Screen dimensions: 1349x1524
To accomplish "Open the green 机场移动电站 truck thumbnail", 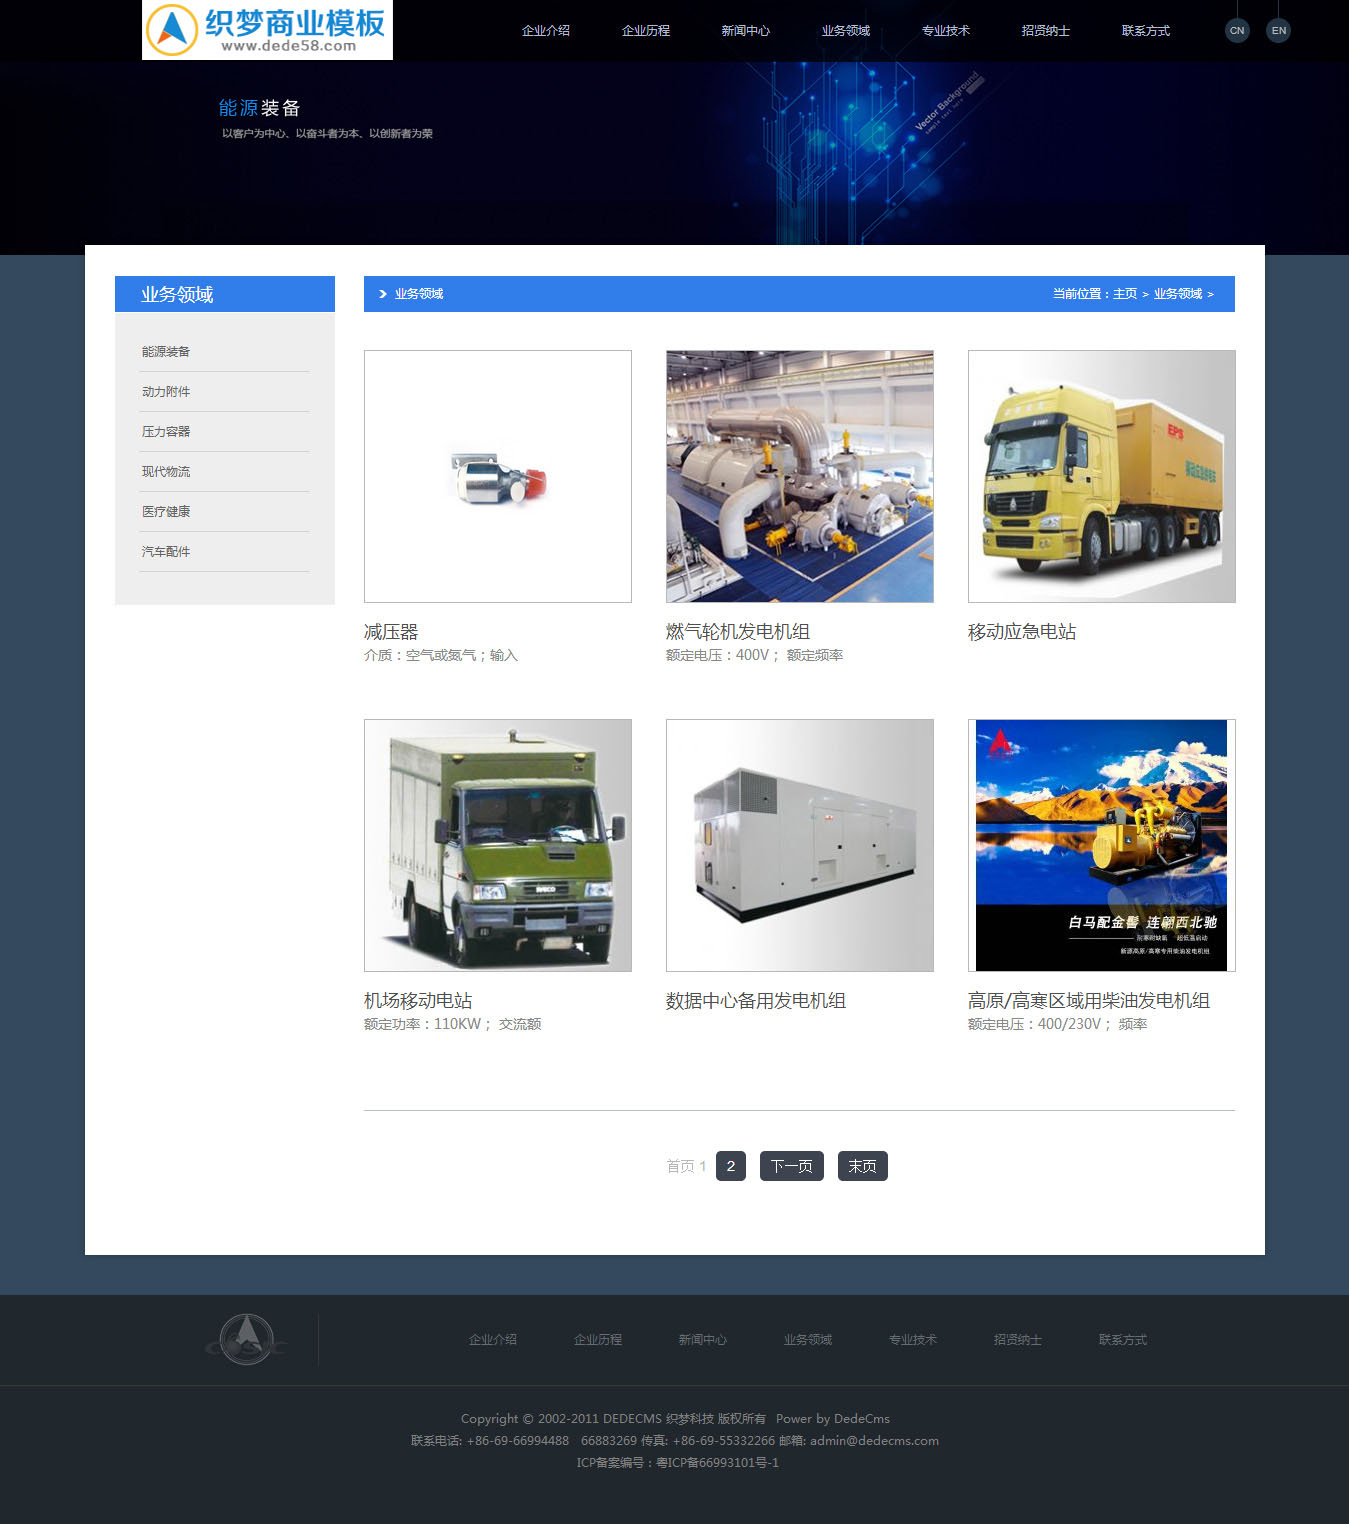I will [x=498, y=845].
